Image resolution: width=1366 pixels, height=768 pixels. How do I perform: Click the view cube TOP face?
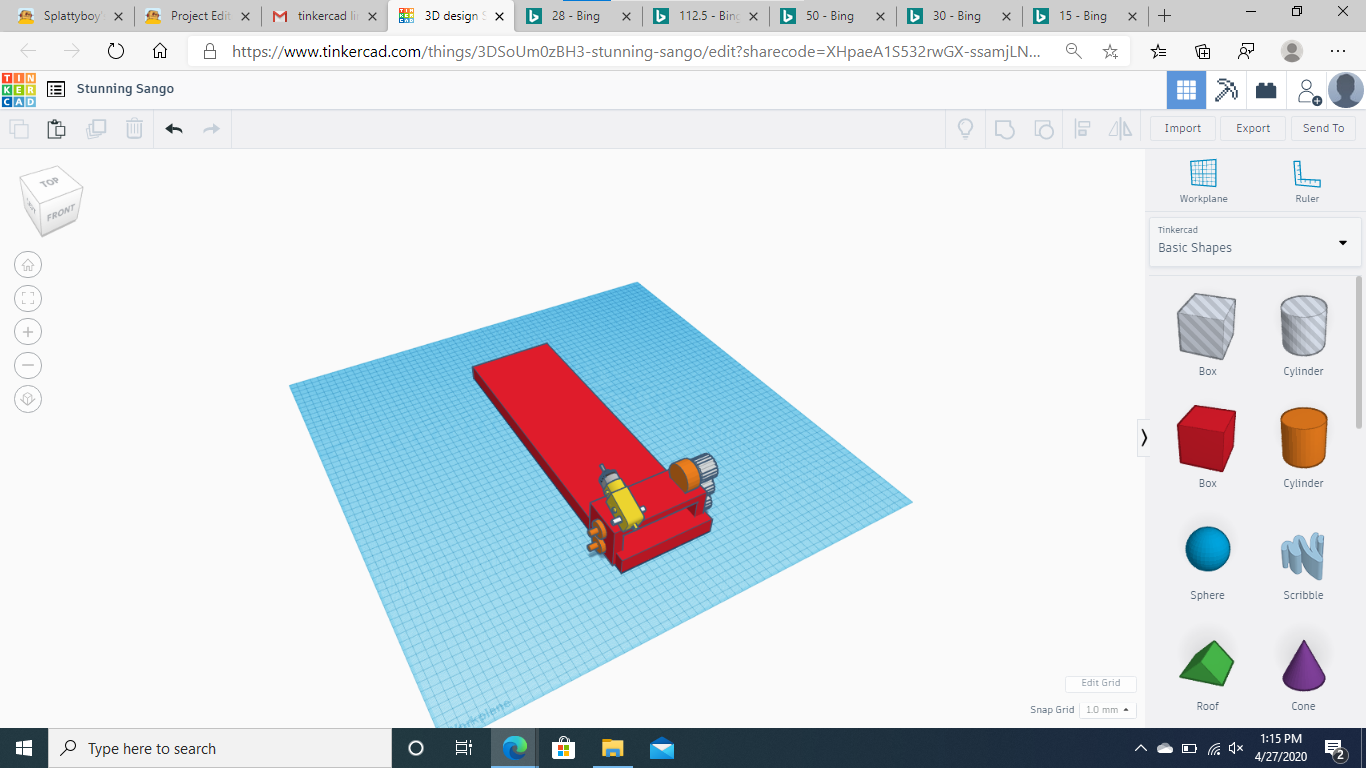pos(49,182)
